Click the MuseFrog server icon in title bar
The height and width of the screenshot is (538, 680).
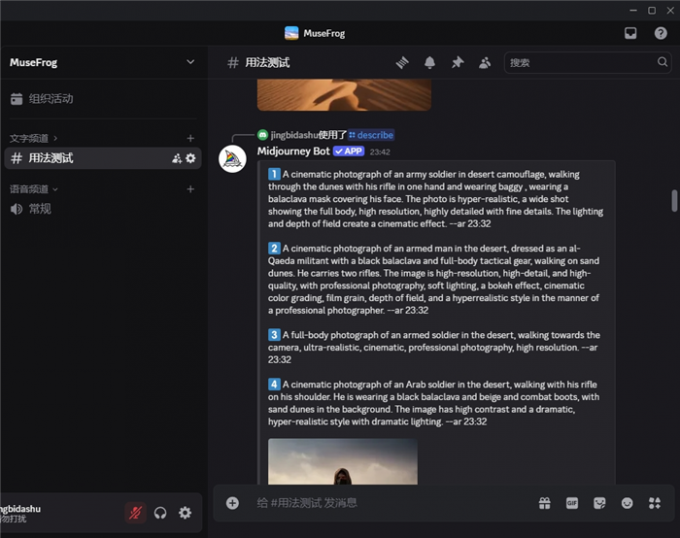(291, 33)
